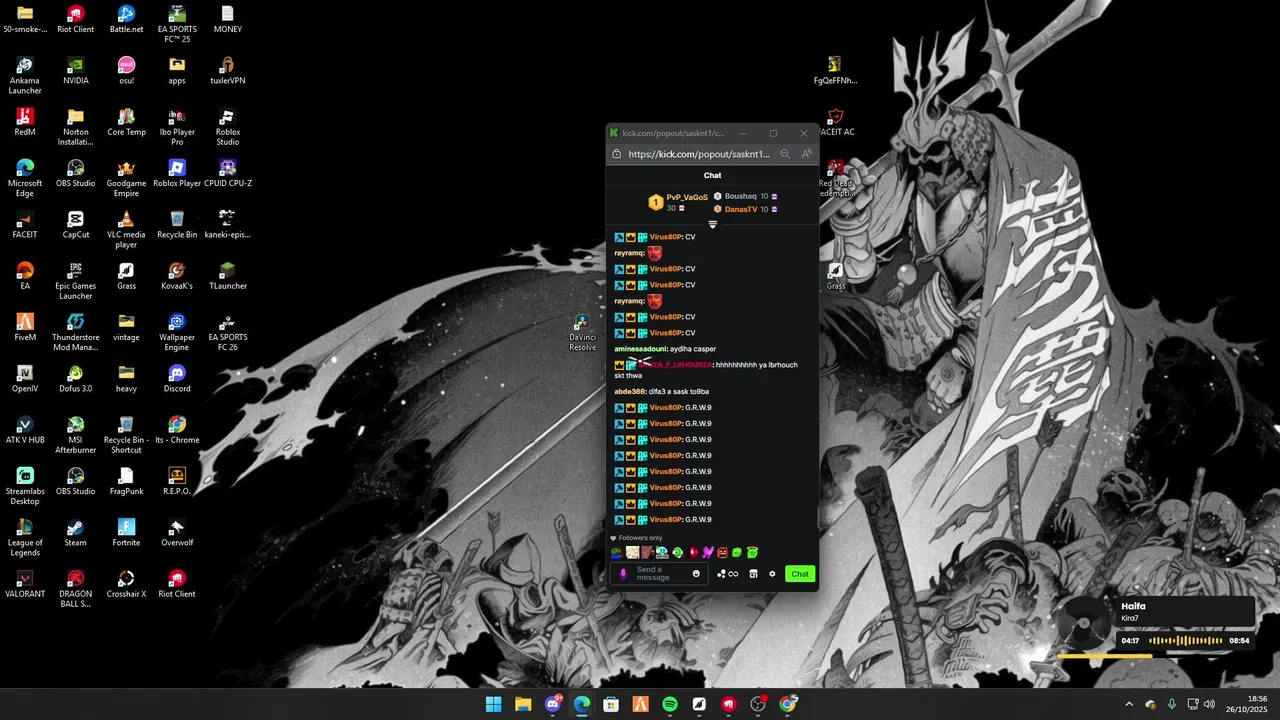
Task: Open aminesaadouni username in chat
Action: [x=640, y=349]
